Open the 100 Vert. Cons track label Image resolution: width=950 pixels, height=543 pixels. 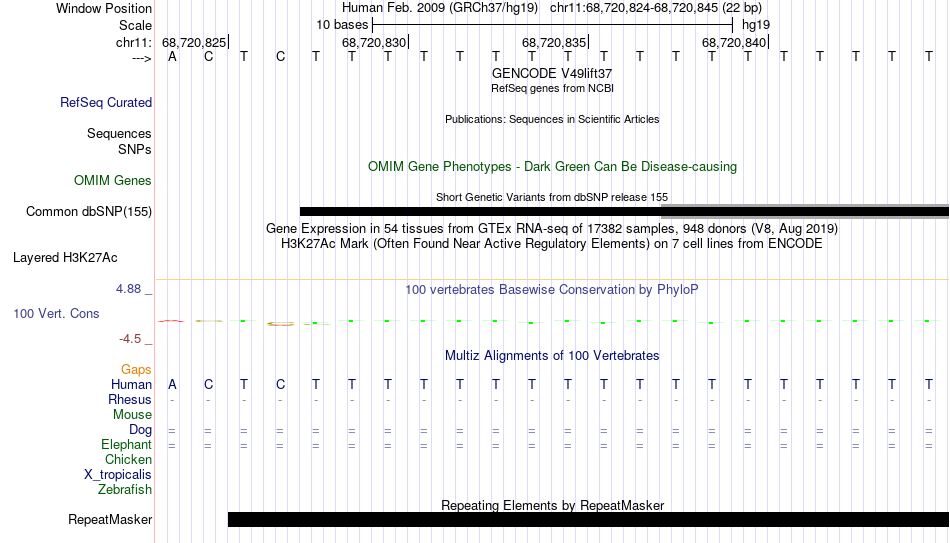56,313
